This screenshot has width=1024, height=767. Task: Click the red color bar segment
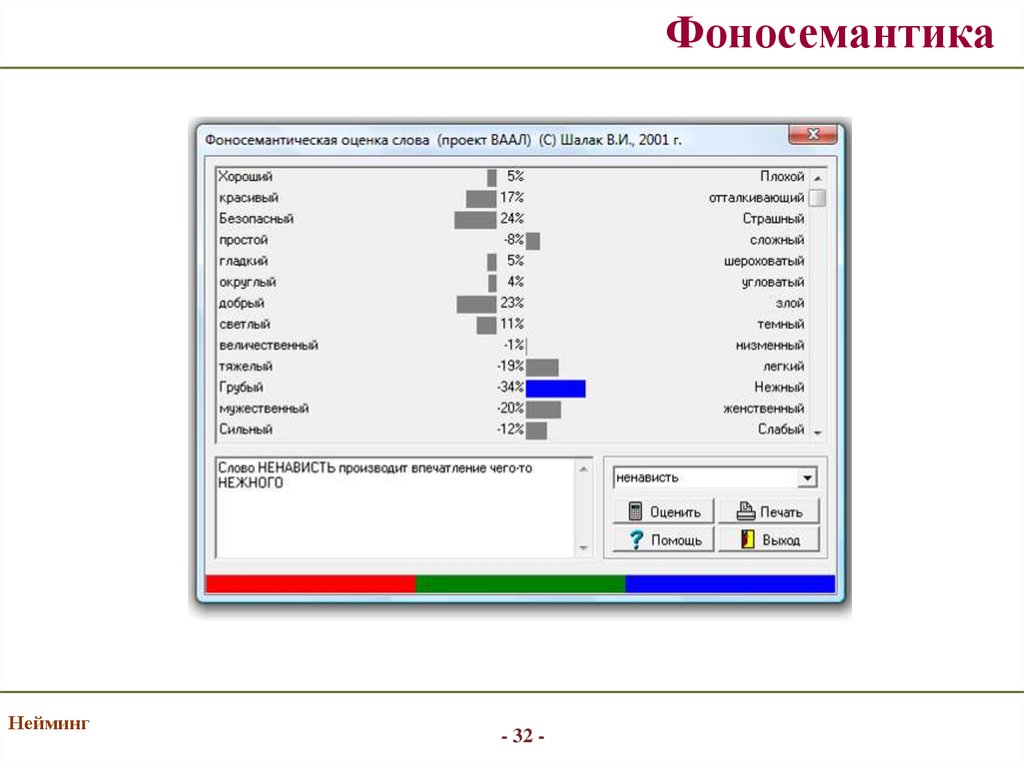tap(310, 584)
